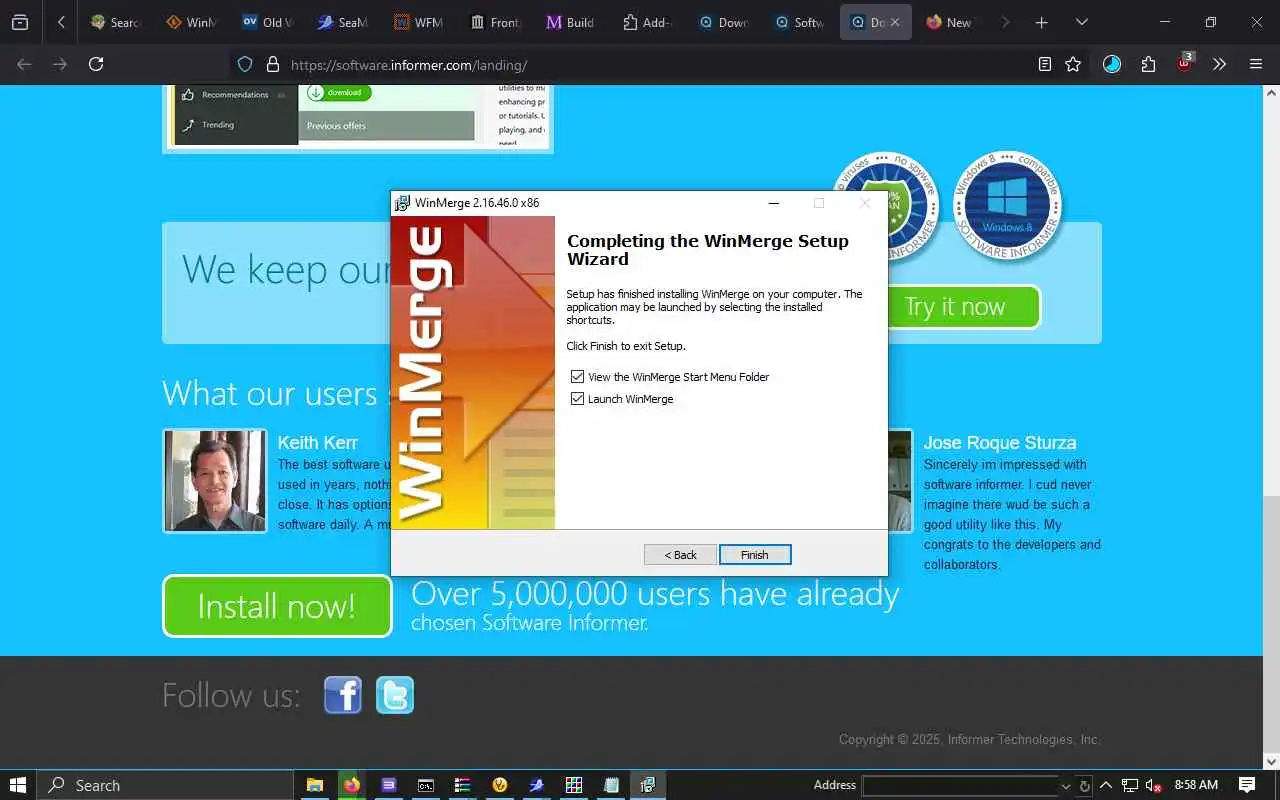This screenshot has width=1280, height=800.
Task: Open File Explorer from the taskbar
Action: 314,785
